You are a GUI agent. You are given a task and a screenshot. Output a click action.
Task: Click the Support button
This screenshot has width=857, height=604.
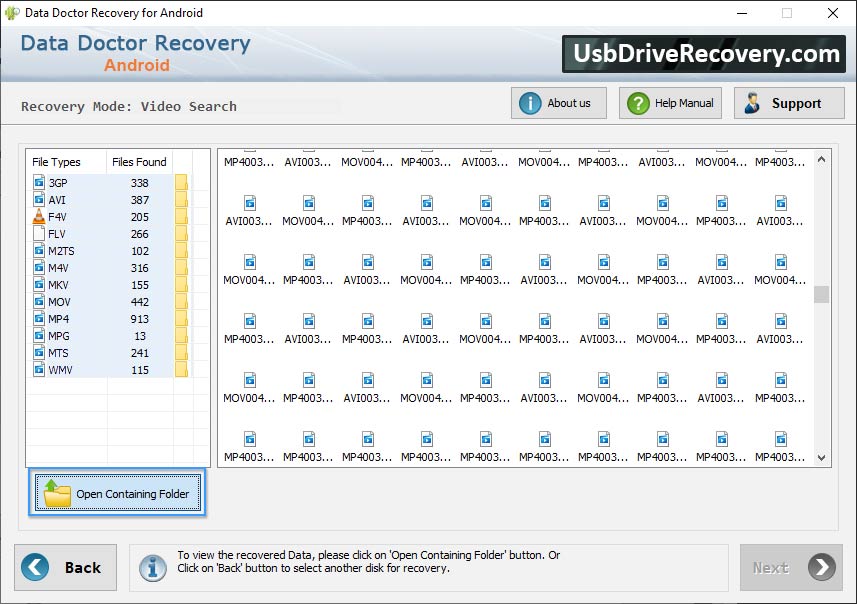789,103
